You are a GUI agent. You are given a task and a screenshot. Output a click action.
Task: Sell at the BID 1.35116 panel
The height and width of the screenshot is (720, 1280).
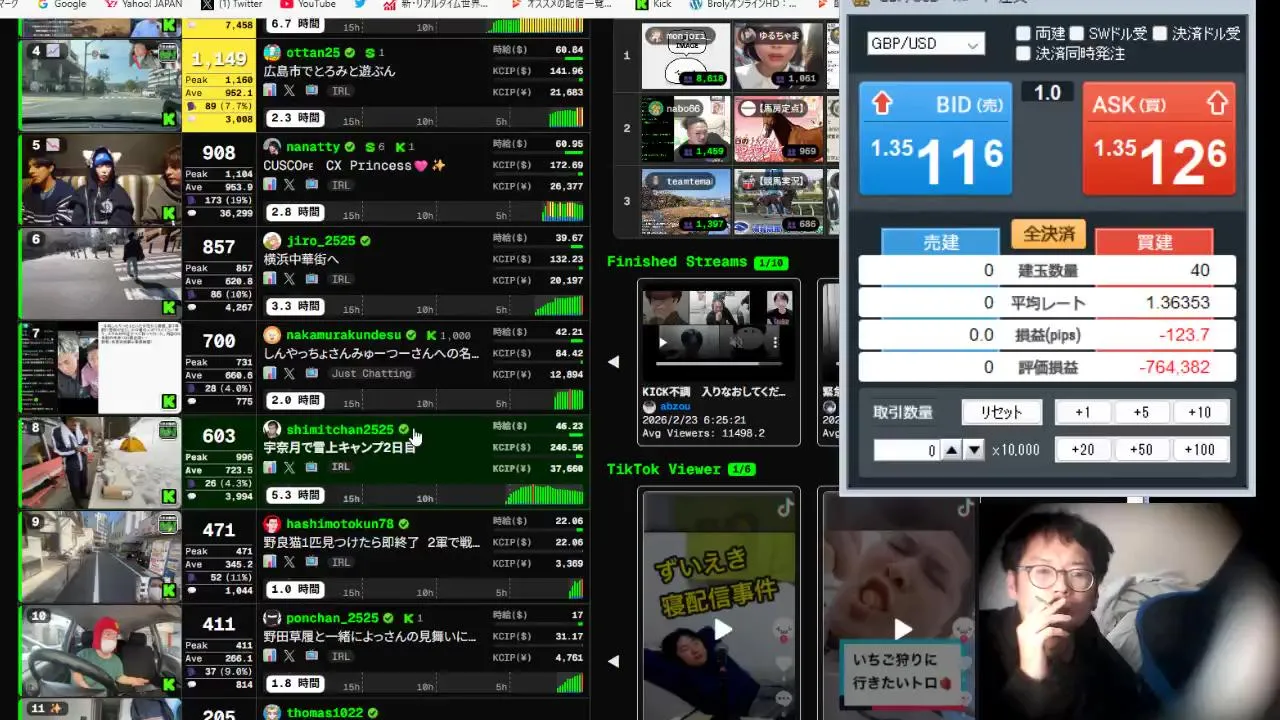(x=935, y=138)
